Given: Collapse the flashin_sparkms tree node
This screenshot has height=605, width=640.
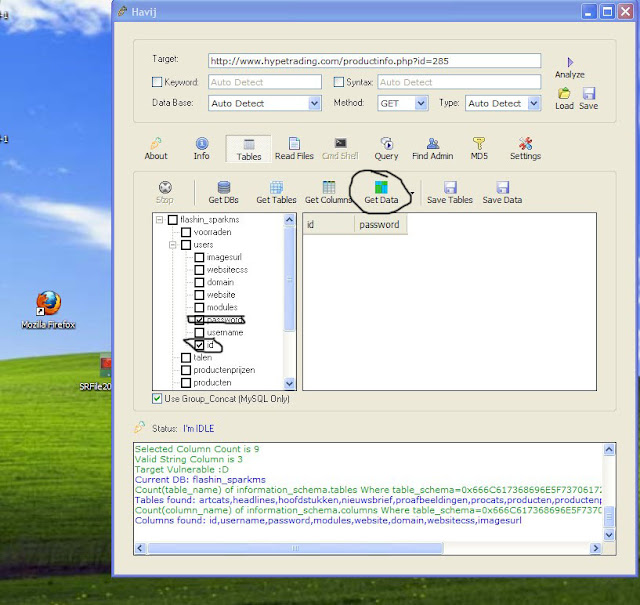Looking at the screenshot, I should [160, 220].
